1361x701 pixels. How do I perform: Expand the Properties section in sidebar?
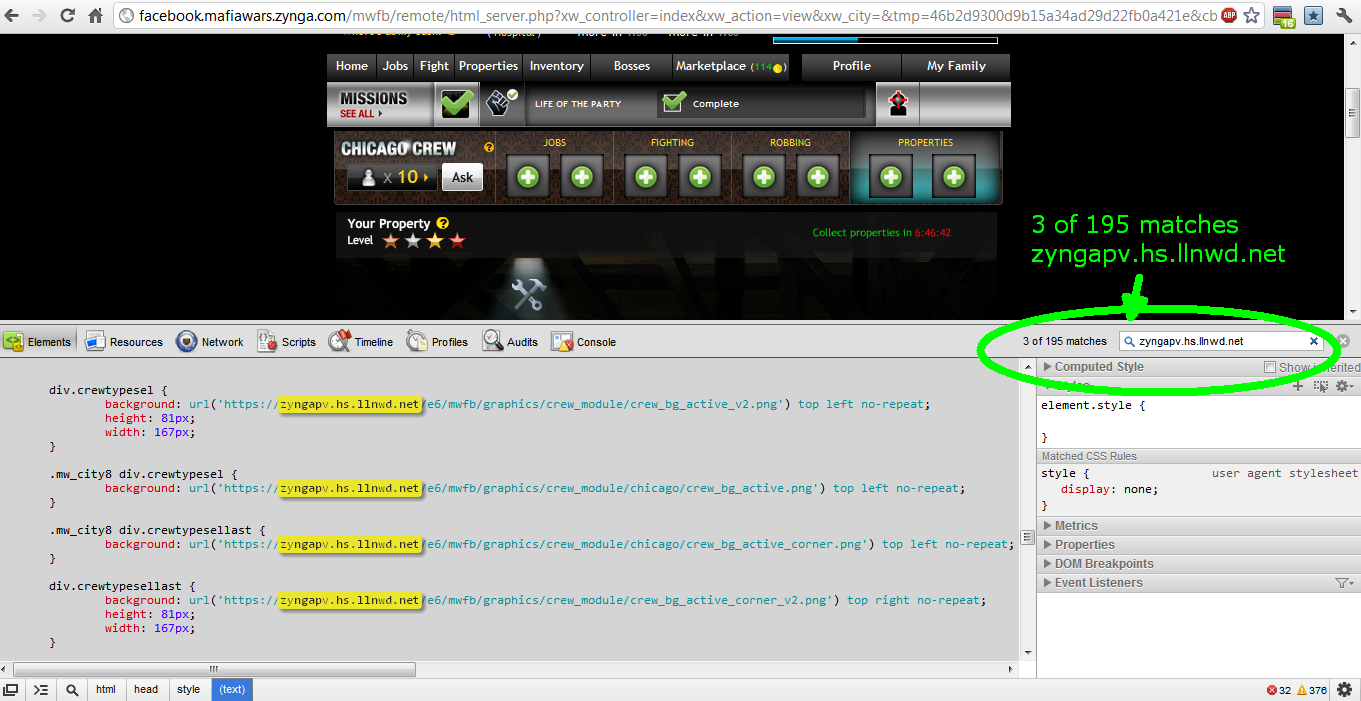(1078, 545)
